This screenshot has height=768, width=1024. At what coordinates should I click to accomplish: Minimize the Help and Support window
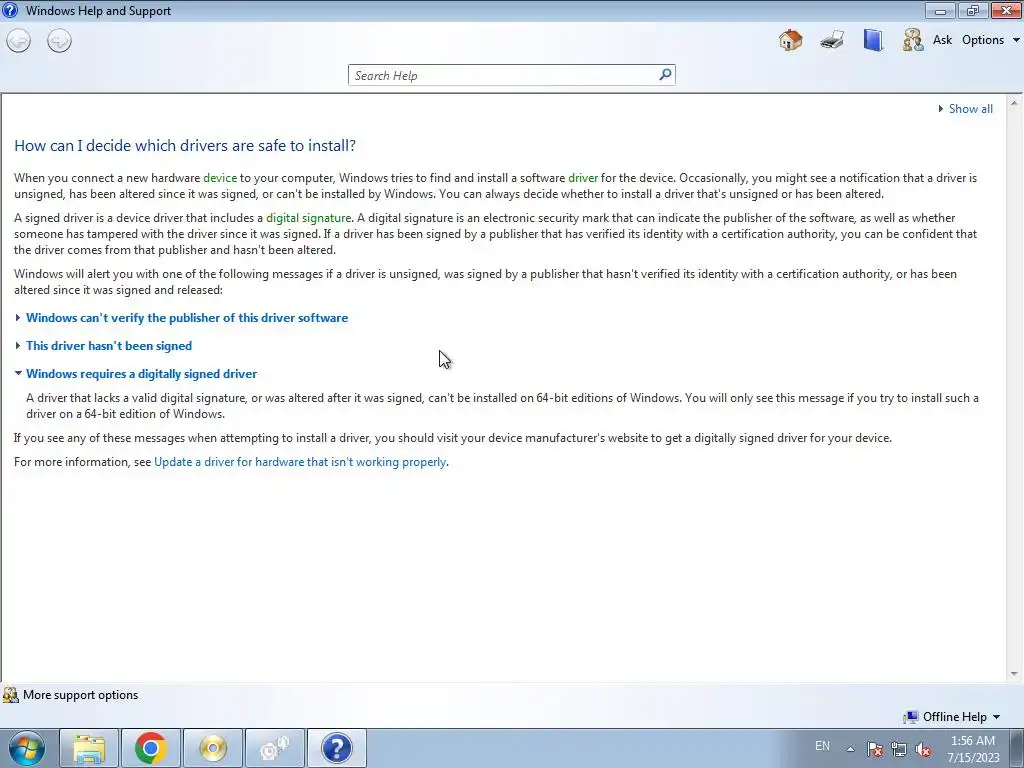pyautogui.click(x=940, y=10)
